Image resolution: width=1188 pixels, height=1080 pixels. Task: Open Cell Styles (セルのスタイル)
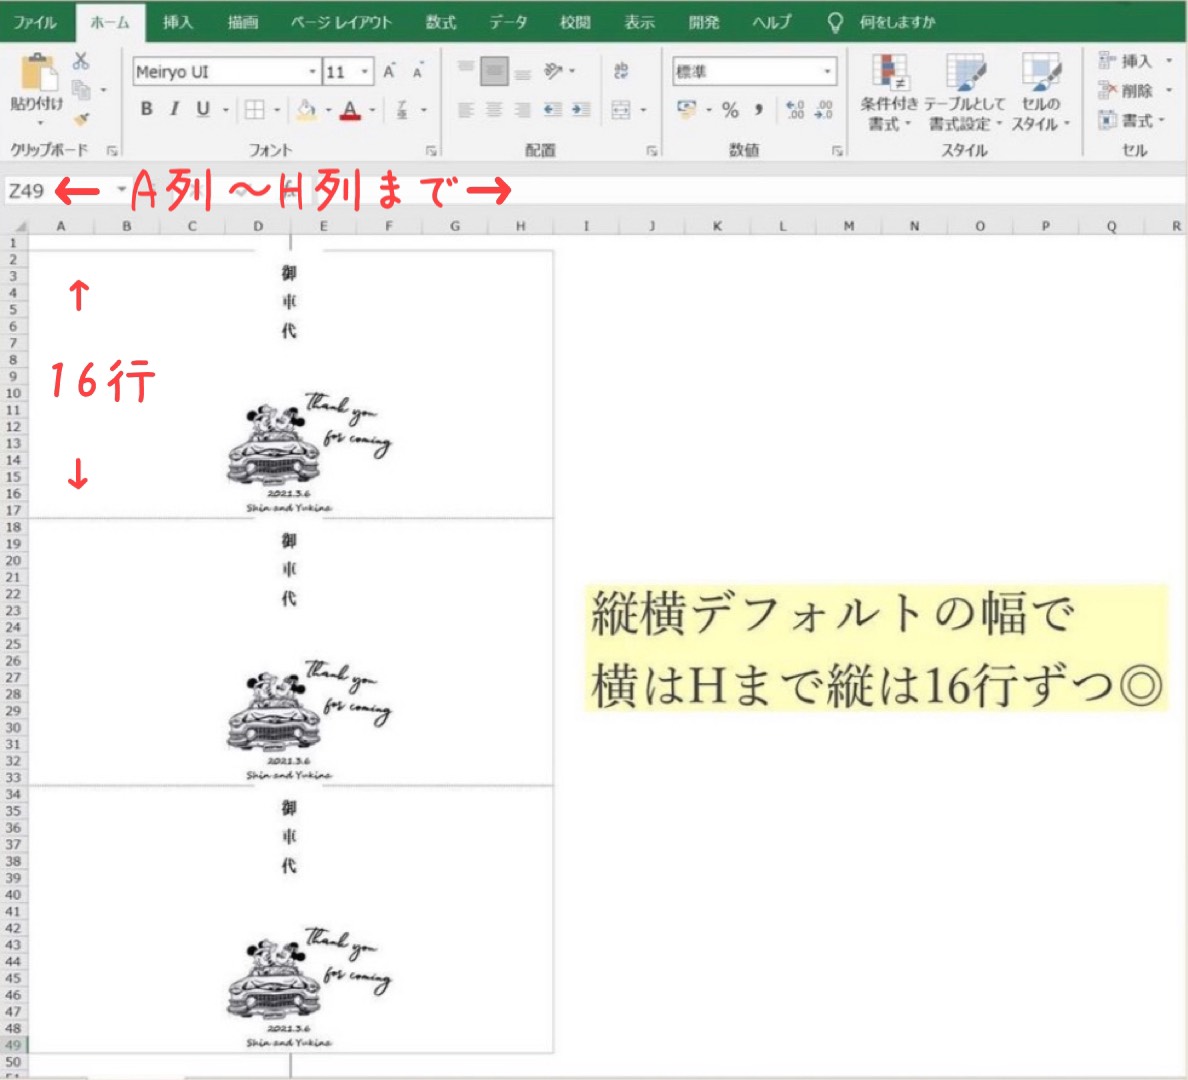point(1040,92)
